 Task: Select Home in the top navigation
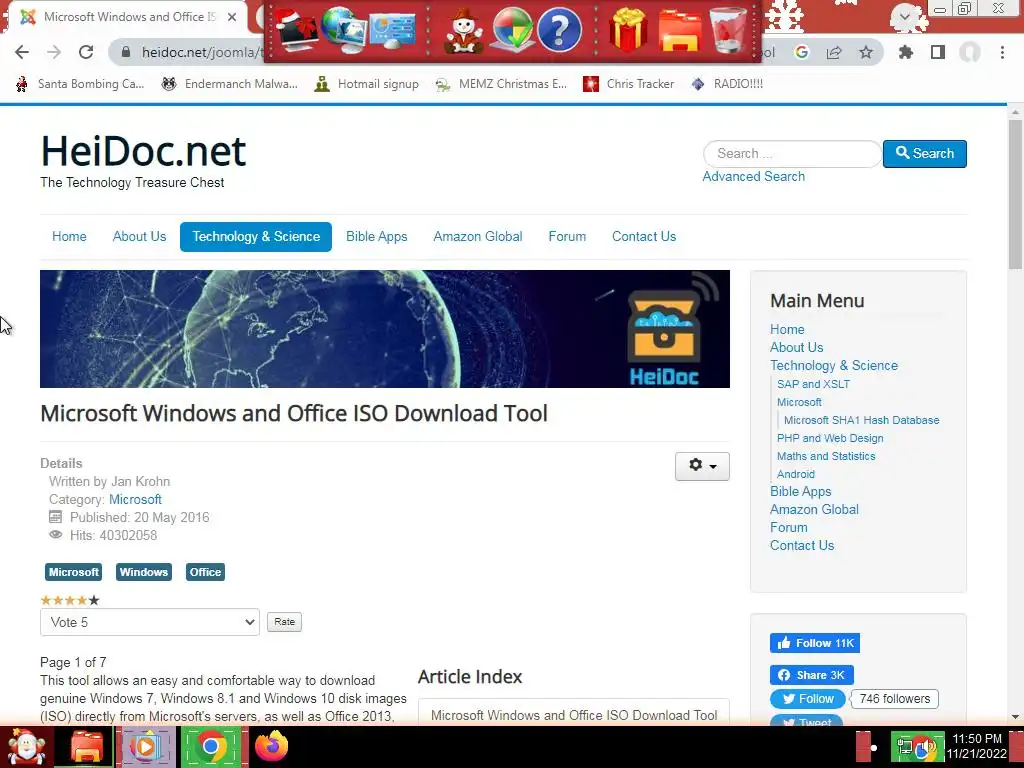click(69, 236)
